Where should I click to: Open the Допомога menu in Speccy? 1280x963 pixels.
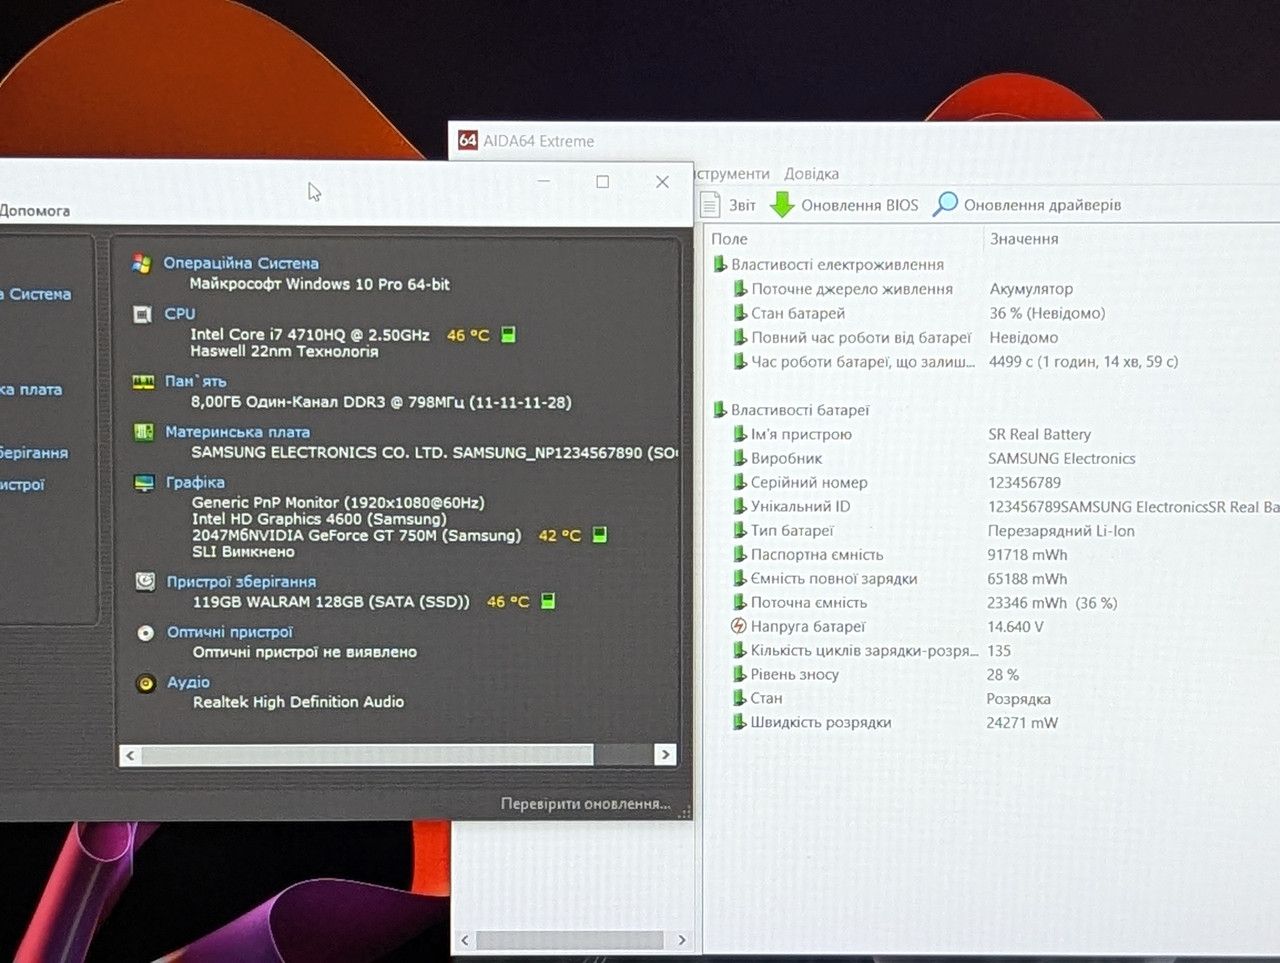pyautogui.click(x=35, y=211)
